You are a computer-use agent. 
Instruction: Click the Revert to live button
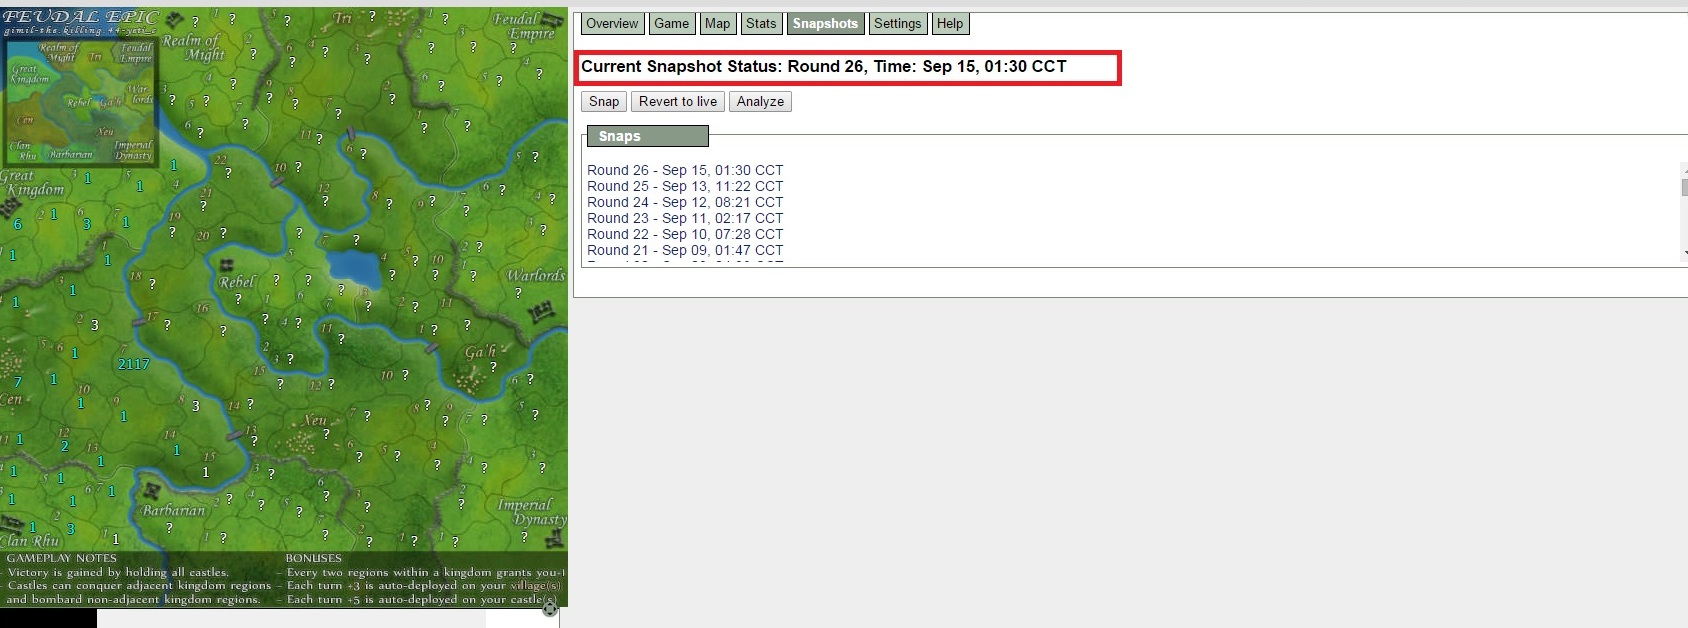point(678,102)
